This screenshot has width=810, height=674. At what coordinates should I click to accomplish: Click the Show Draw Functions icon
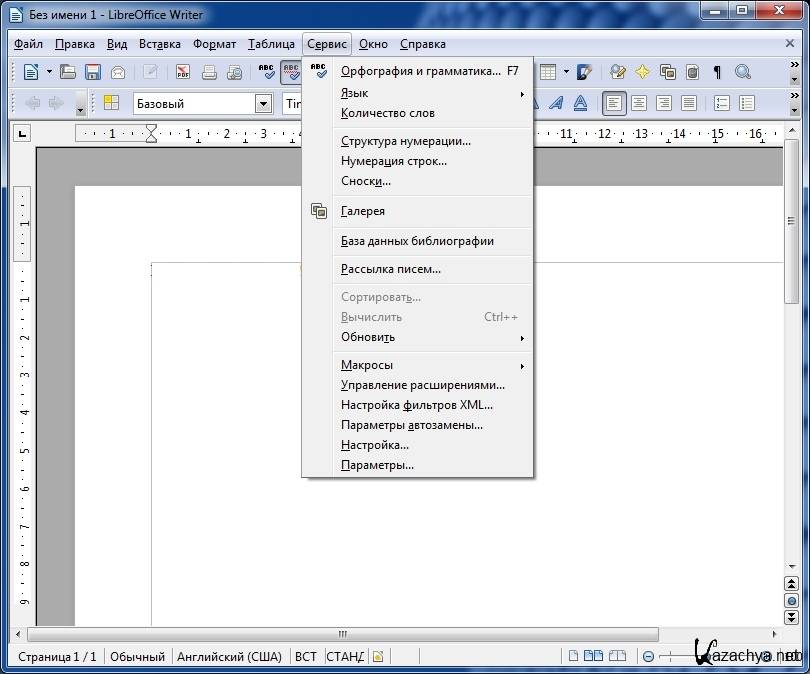tap(585, 72)
